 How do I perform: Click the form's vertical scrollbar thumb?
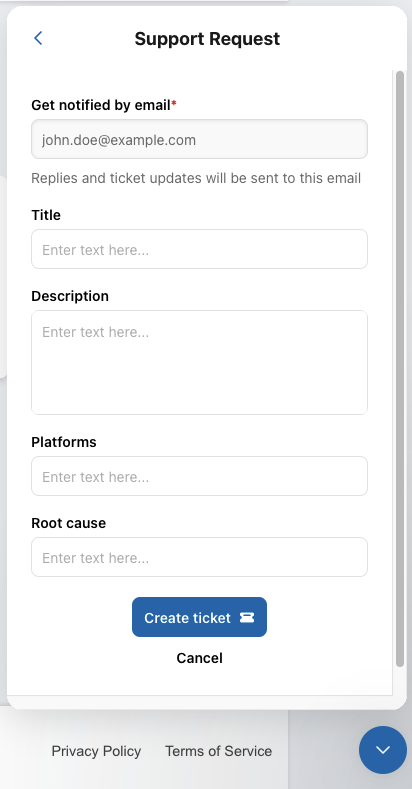coord(400,369)
